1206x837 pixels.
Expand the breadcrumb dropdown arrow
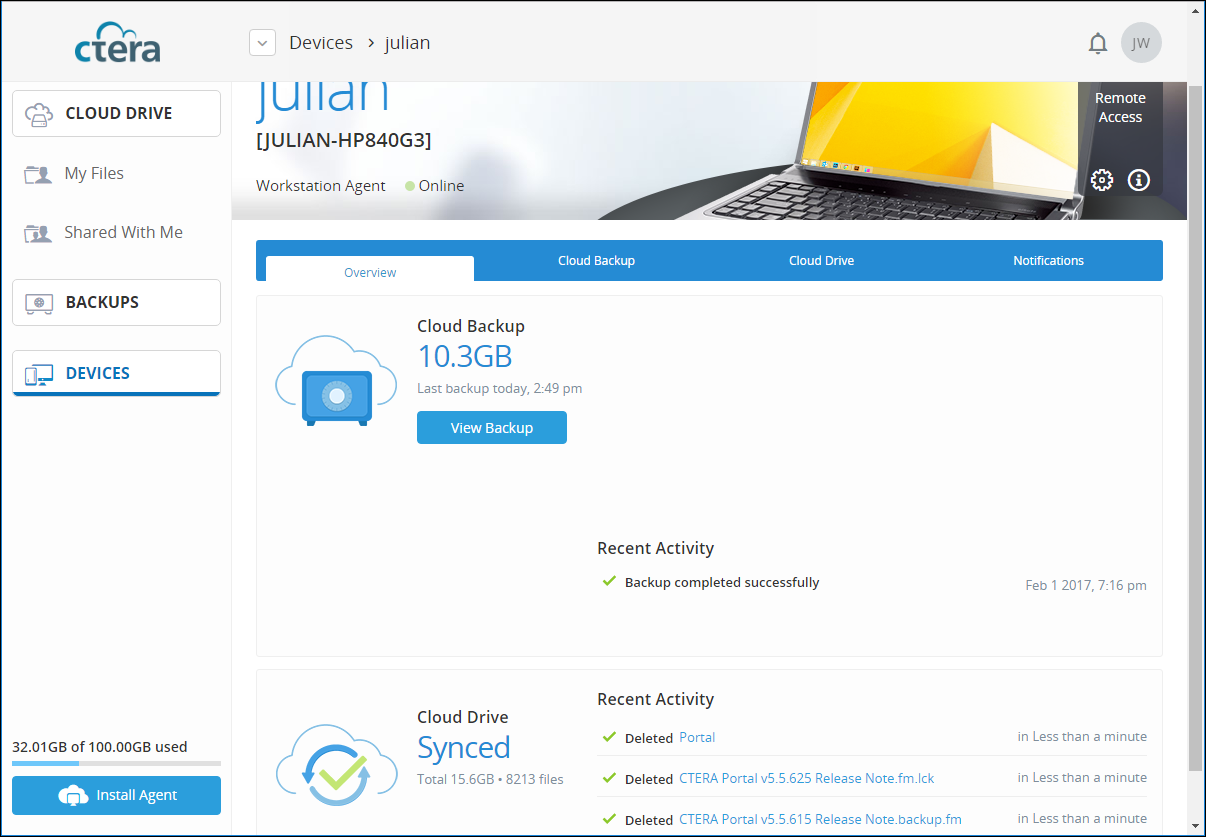pos(262,43)
